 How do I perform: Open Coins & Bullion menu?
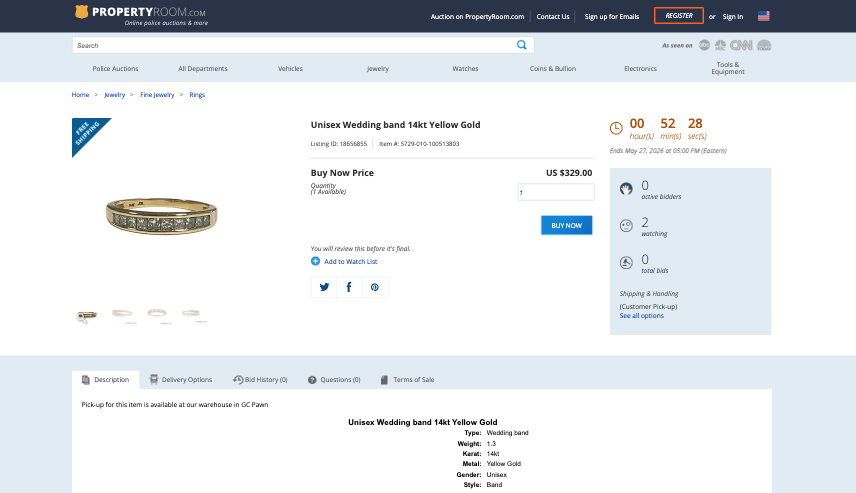pos(552,68)
